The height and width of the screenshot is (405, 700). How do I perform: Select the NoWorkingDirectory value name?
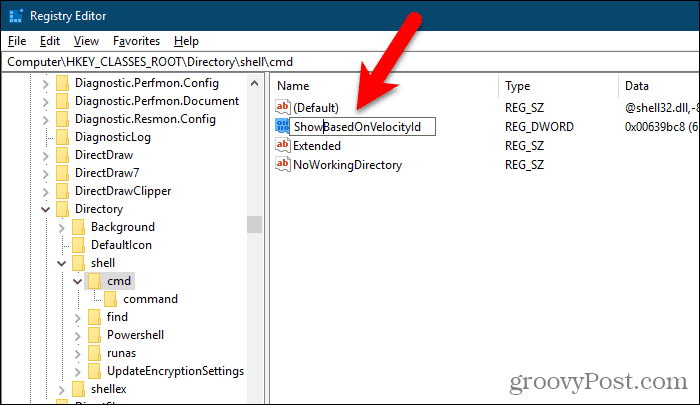coord(347,165)
